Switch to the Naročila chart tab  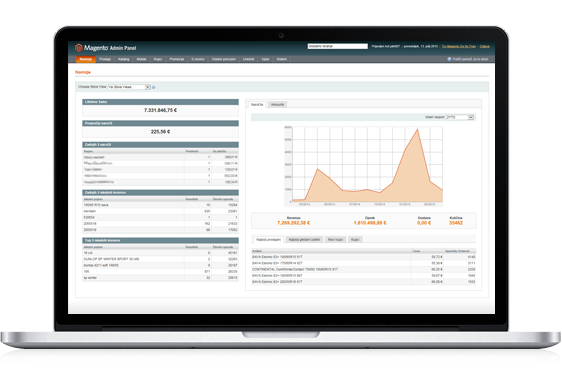pyautogui.click(x=257, y=105)
